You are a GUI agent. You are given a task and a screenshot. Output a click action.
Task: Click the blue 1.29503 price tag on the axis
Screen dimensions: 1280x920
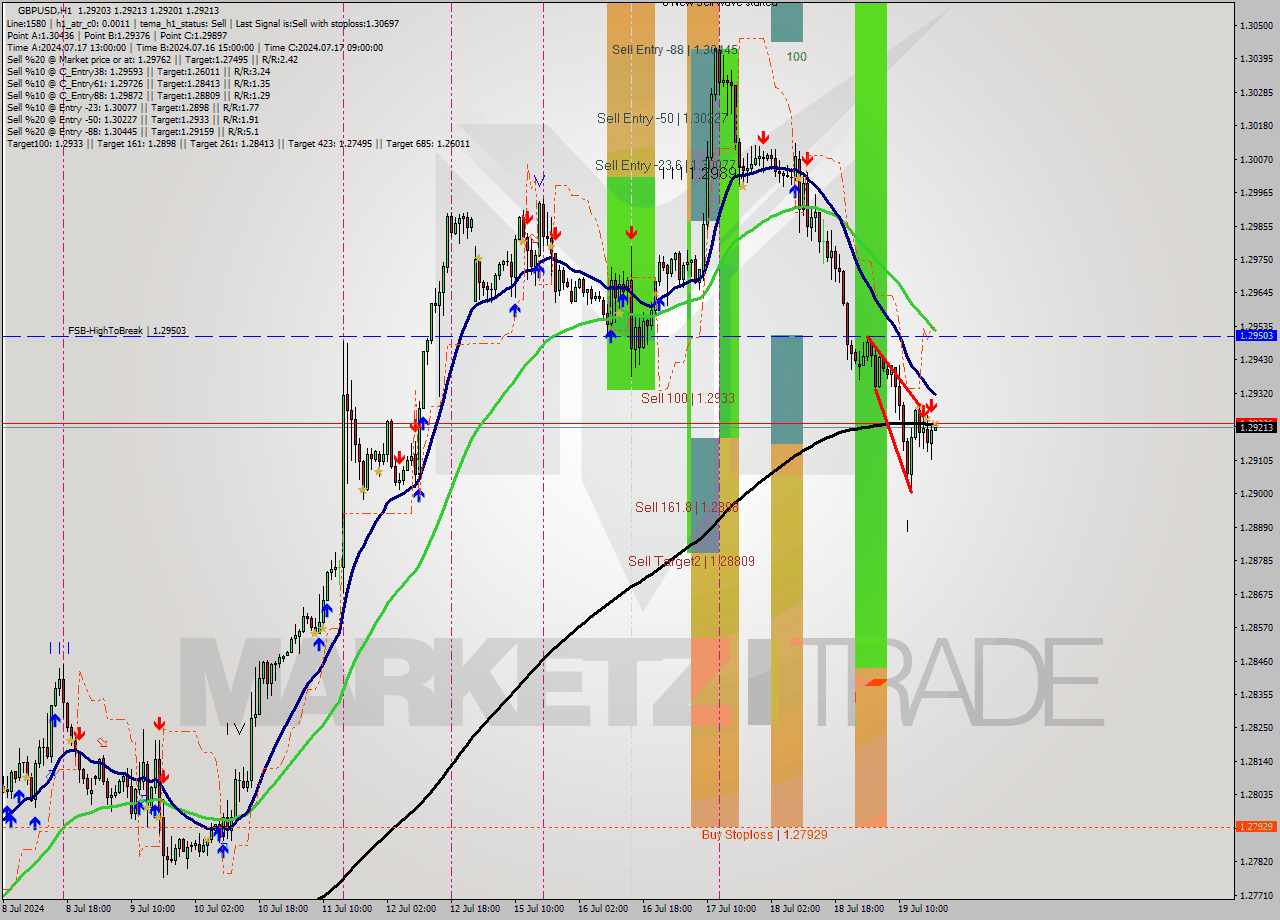(1256, 336)
